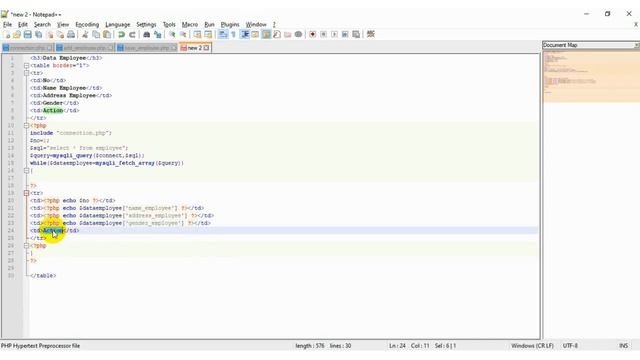Click the closing '</table>' tag on line 30
Image resolution: width=640 pixels, height=360 pixels.
[x=43, y=276]
